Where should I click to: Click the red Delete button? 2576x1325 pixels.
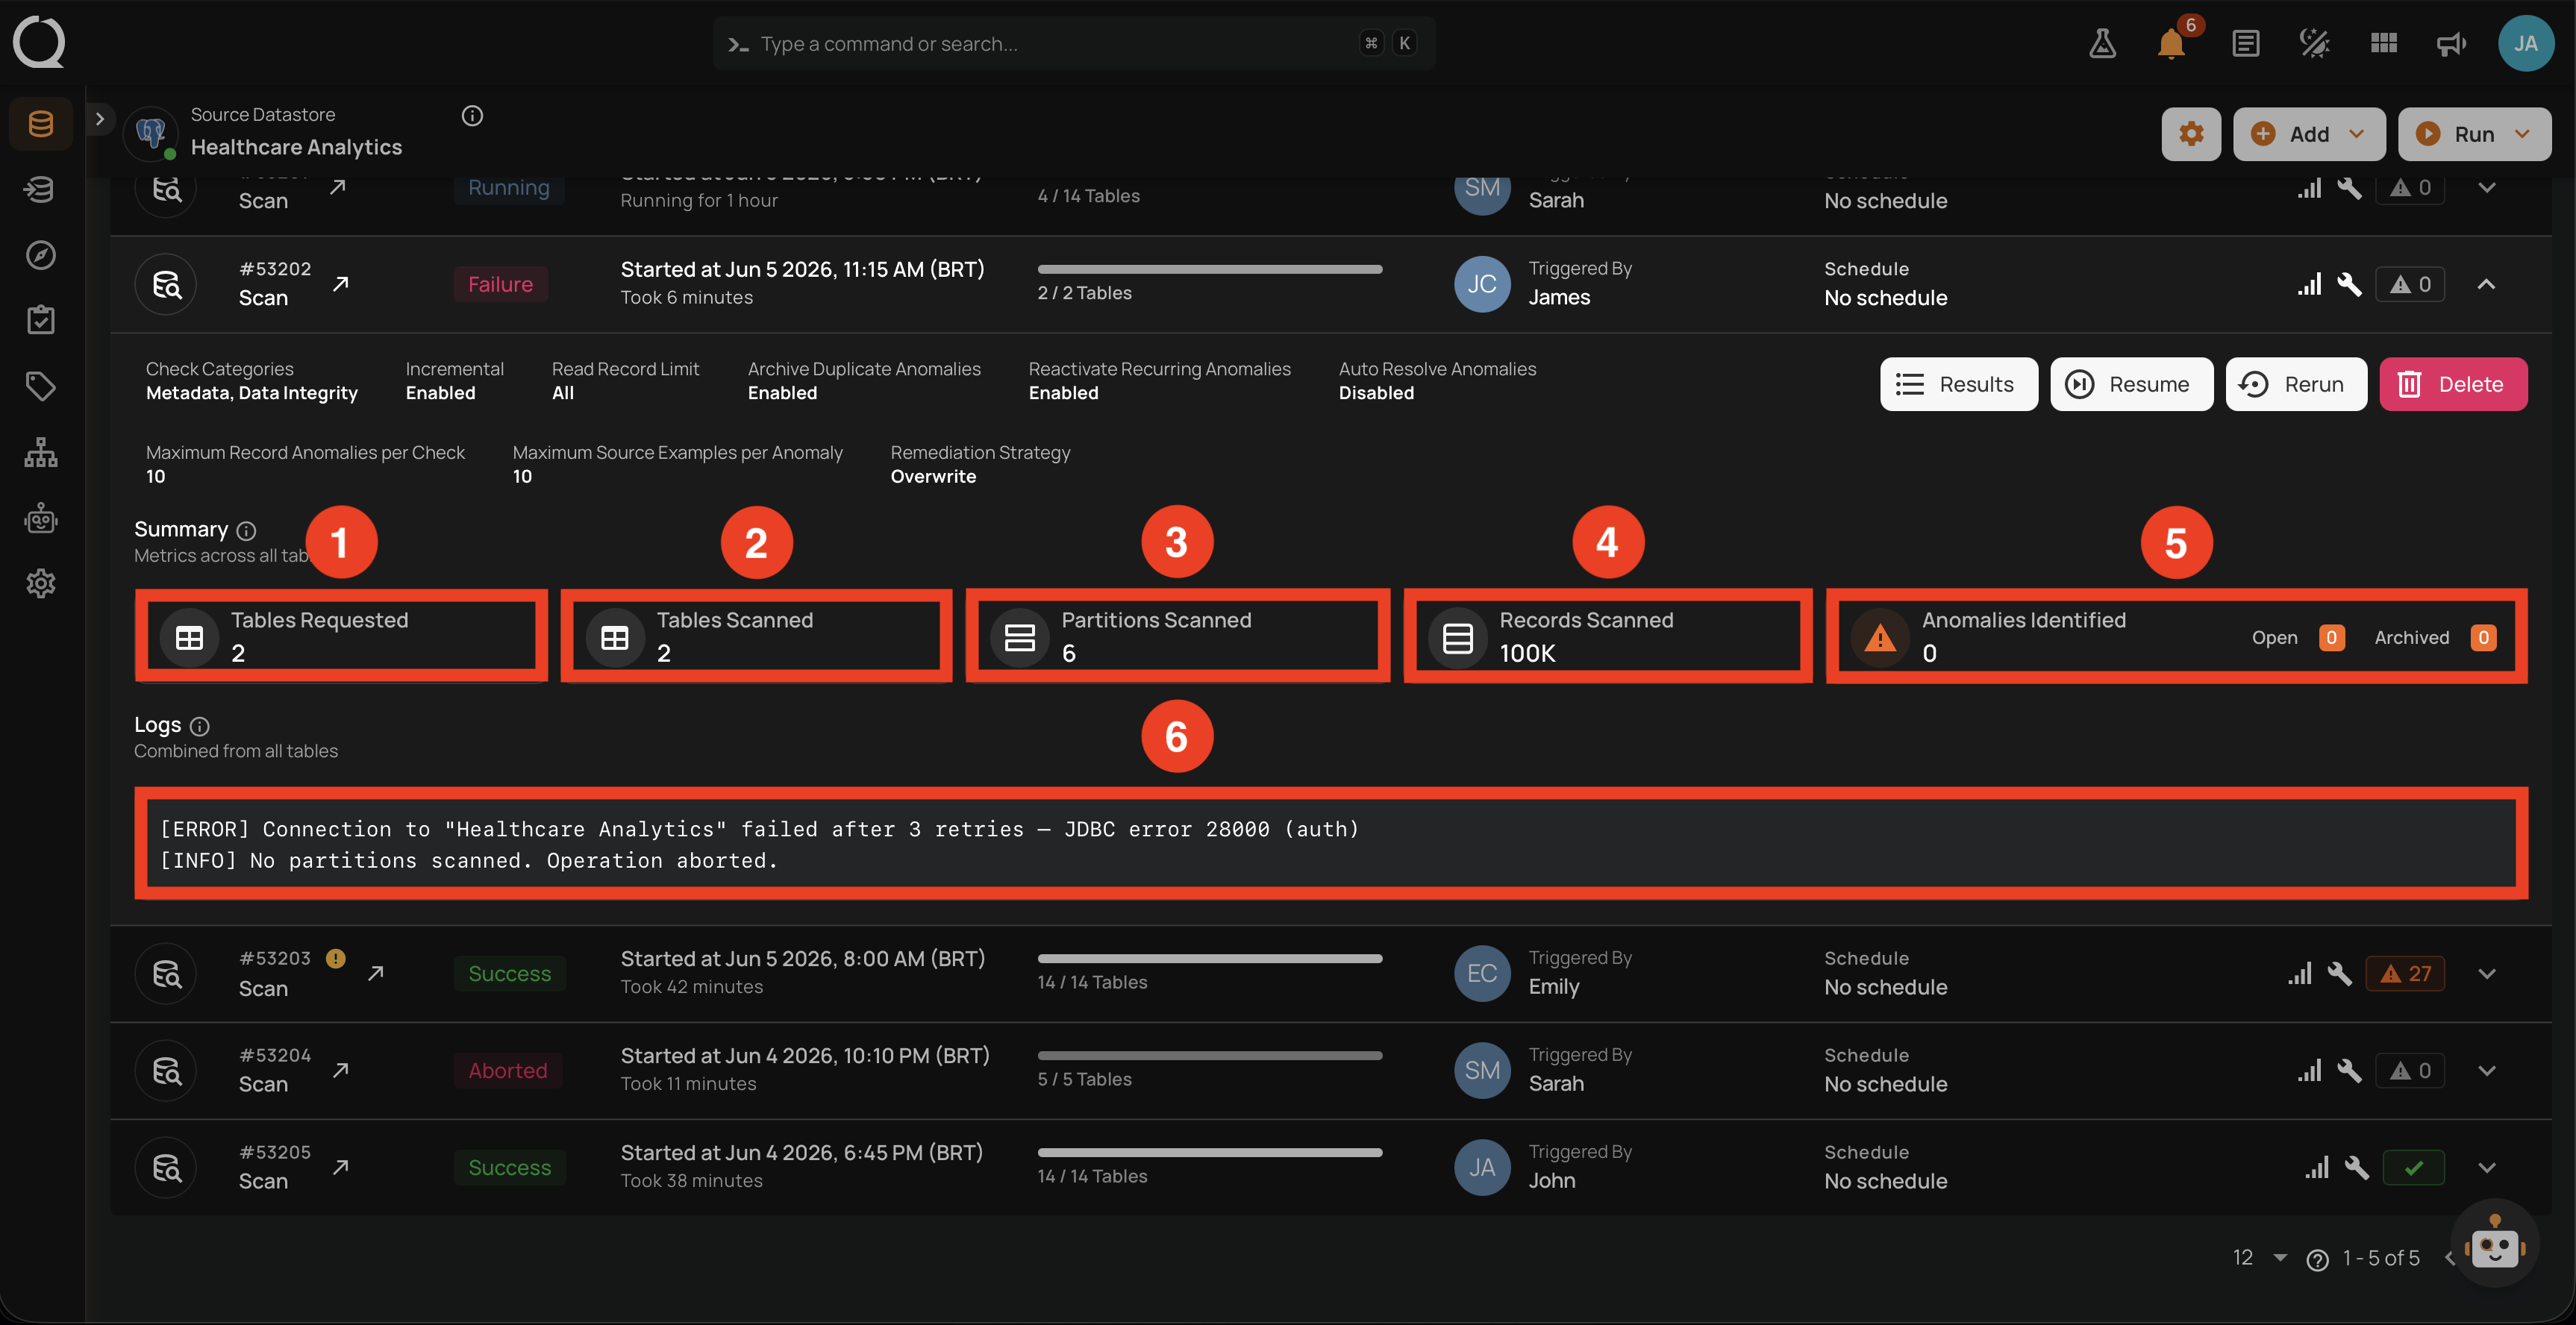coord(2453,384)
